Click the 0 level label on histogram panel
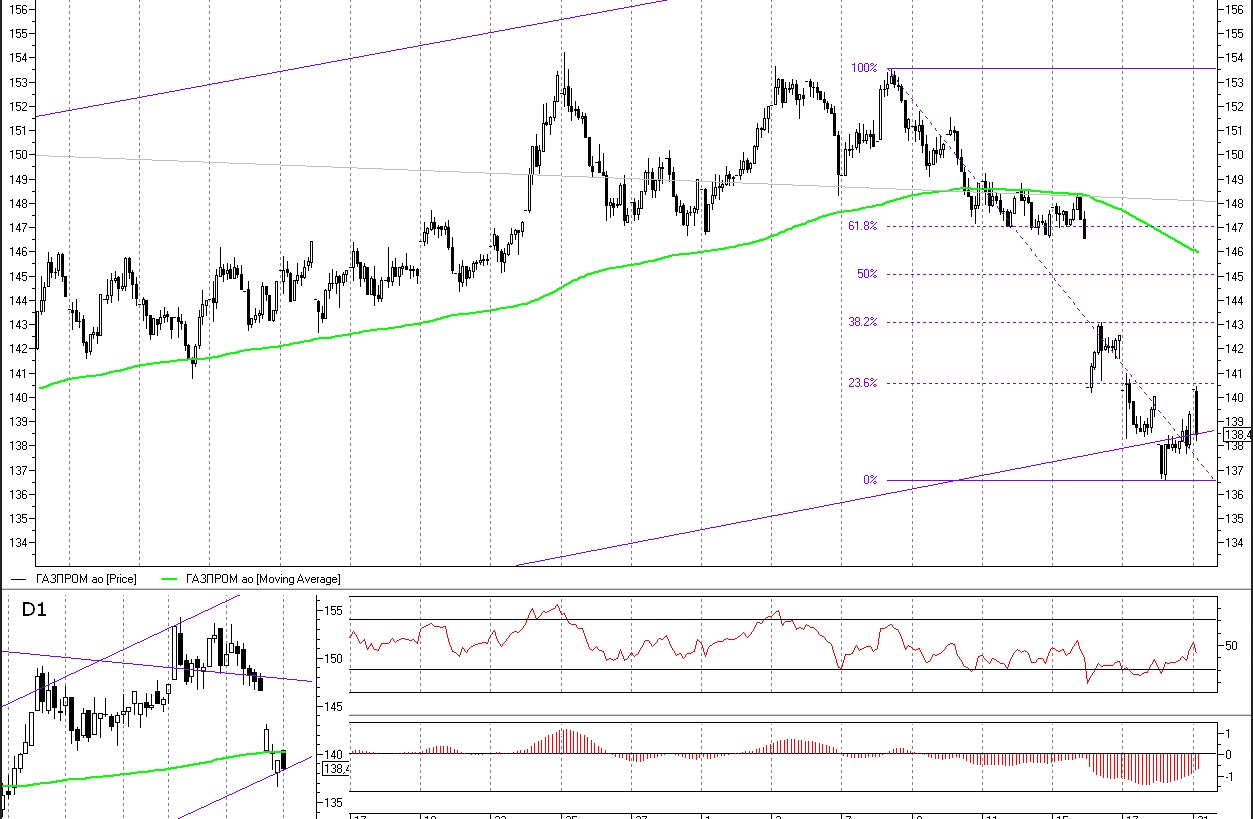Screen dimensions: 1253x819 1229,754
